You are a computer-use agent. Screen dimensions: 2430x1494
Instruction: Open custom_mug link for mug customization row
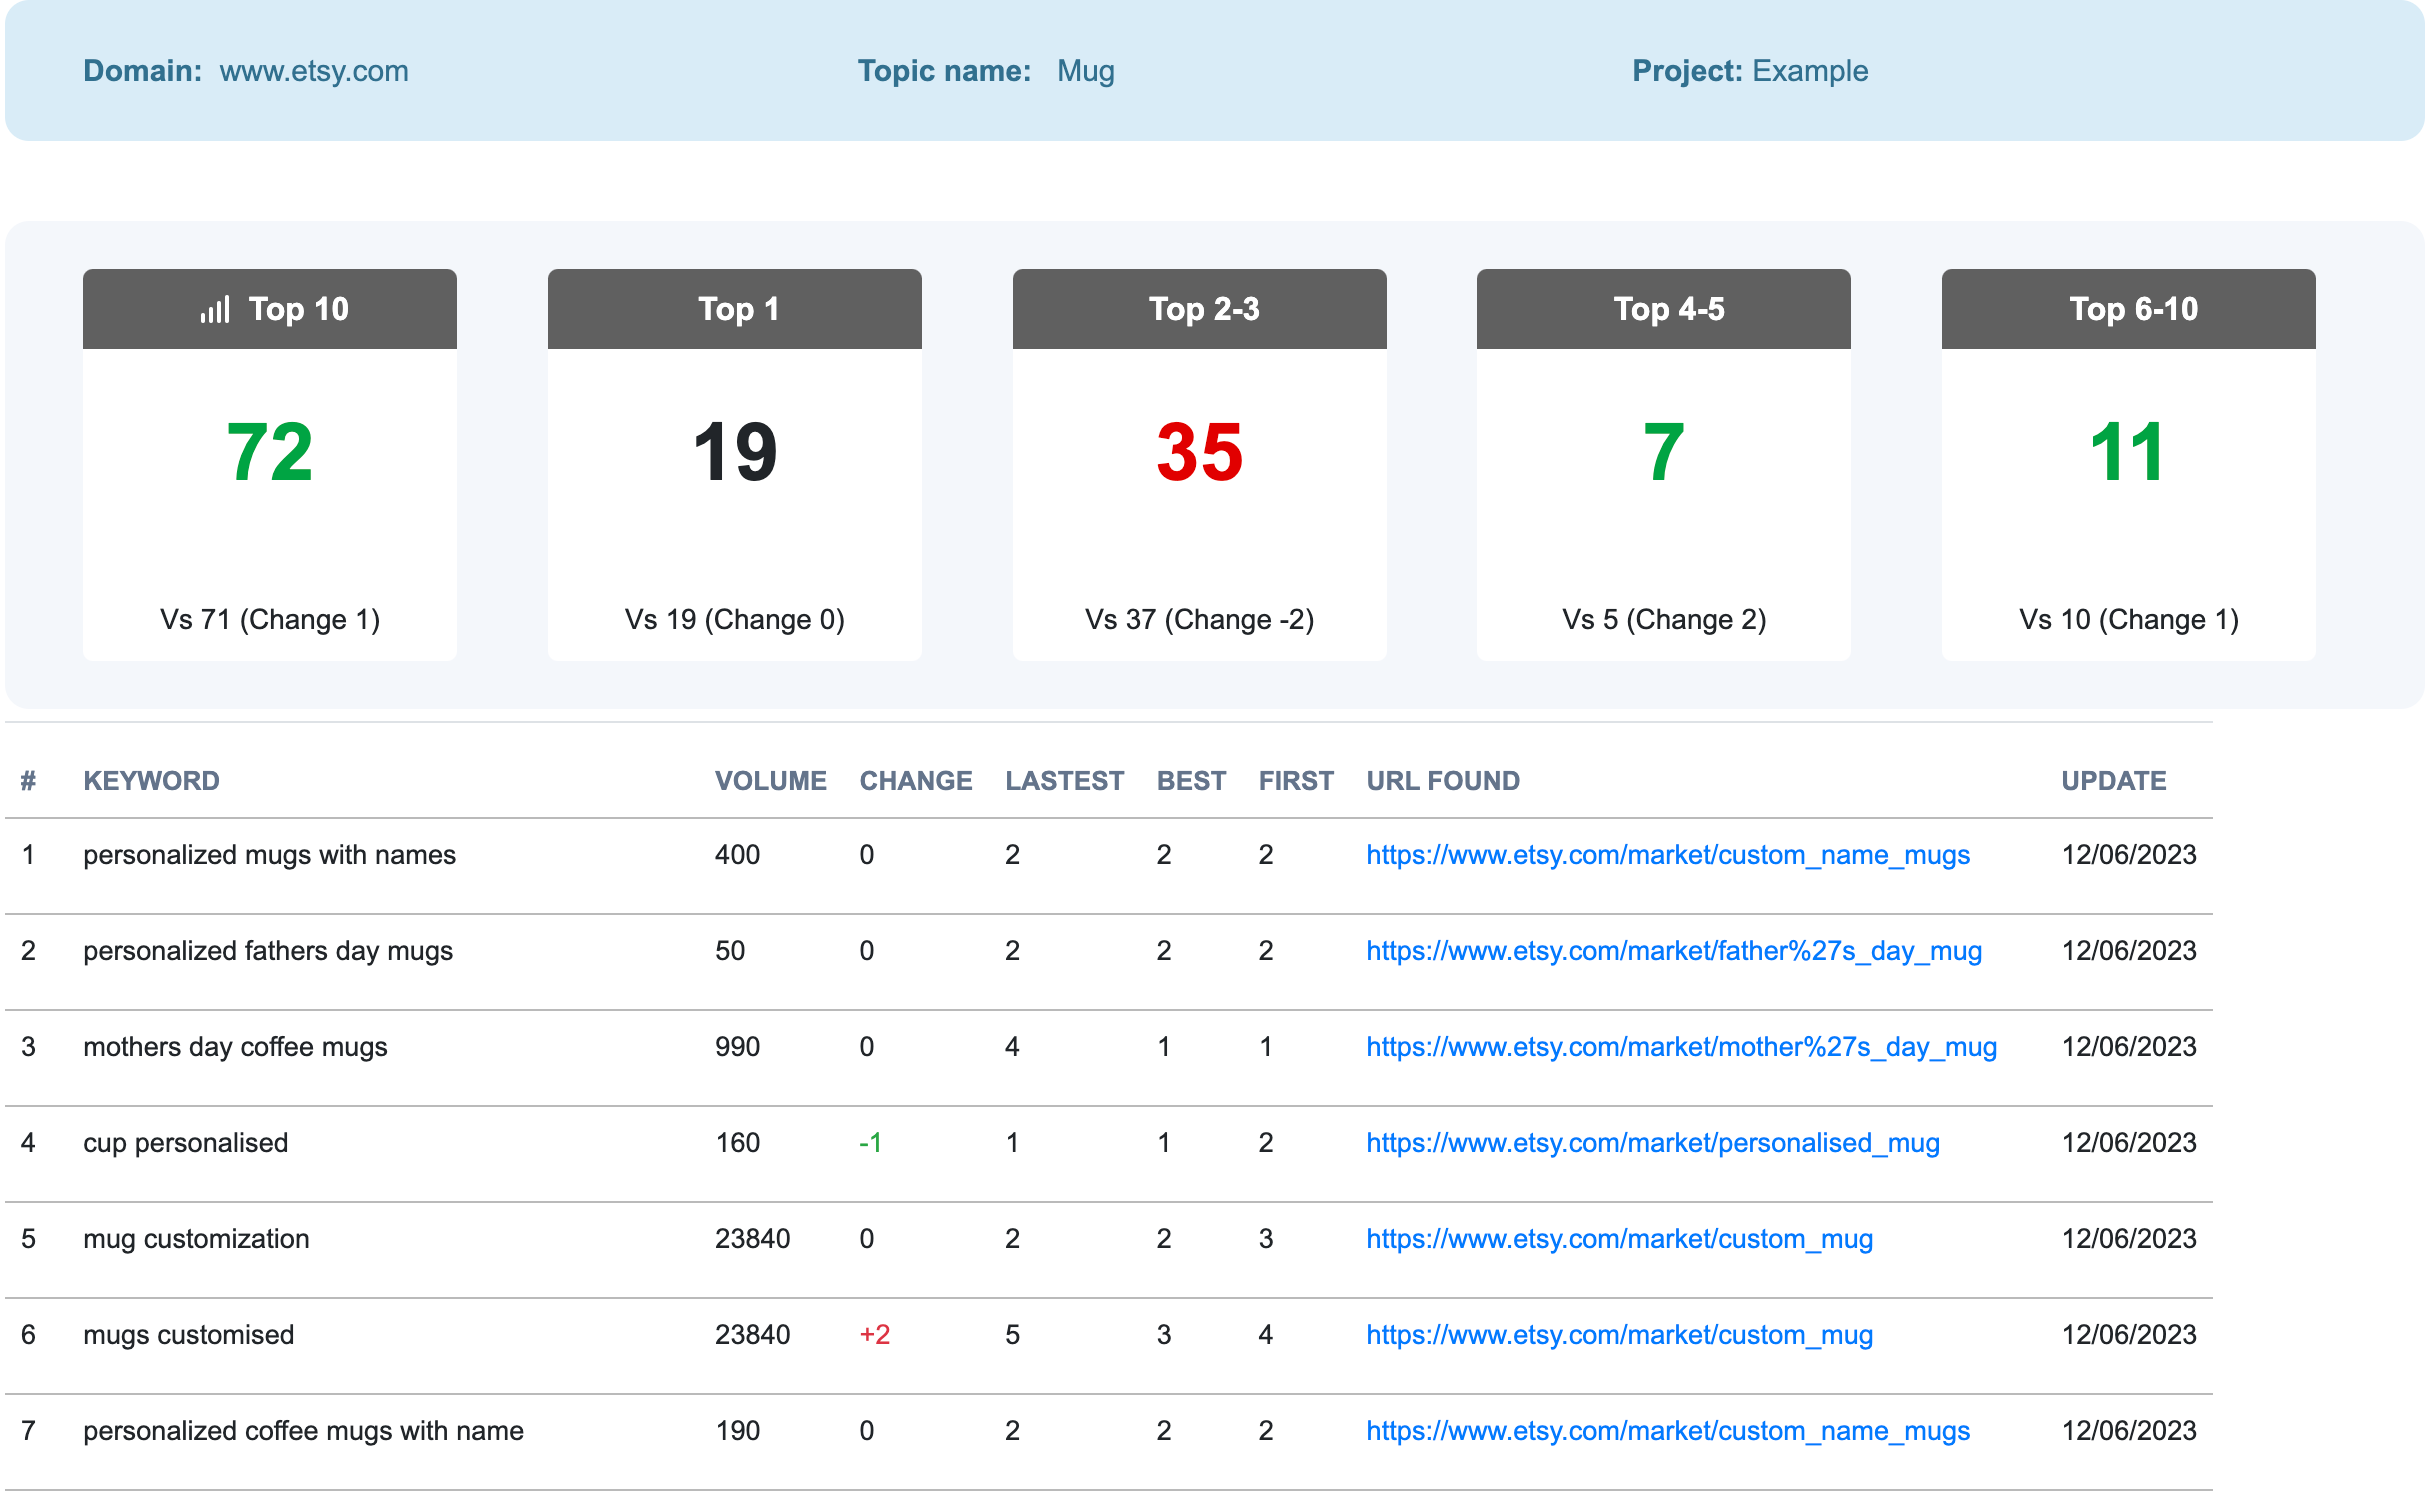(1621, 1240)
